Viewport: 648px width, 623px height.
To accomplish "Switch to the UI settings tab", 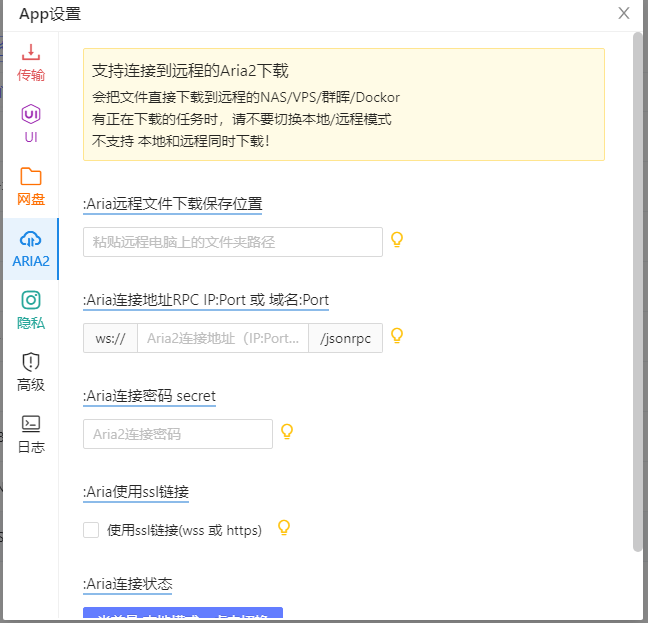I will [31, 124].
